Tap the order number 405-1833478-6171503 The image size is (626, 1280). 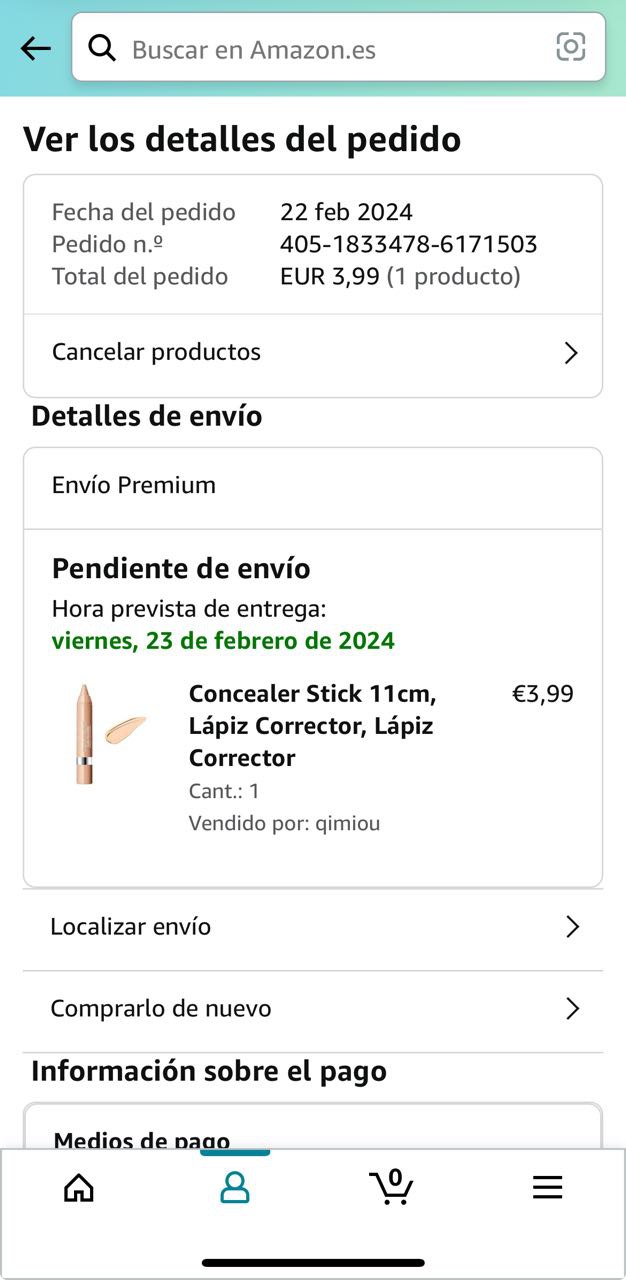[x=408, y=244]
